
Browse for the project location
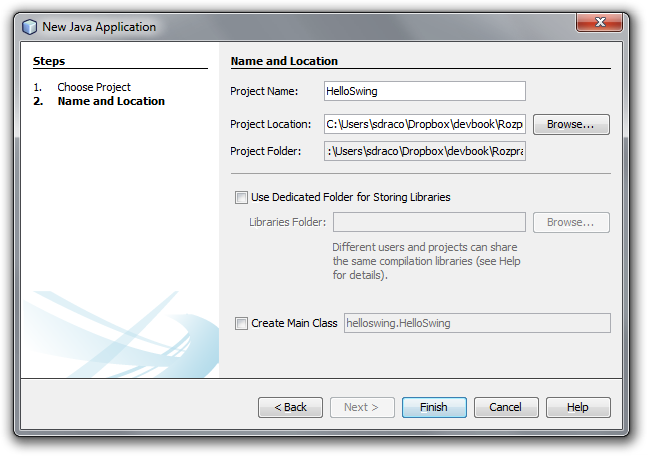(x=571, y=124)
